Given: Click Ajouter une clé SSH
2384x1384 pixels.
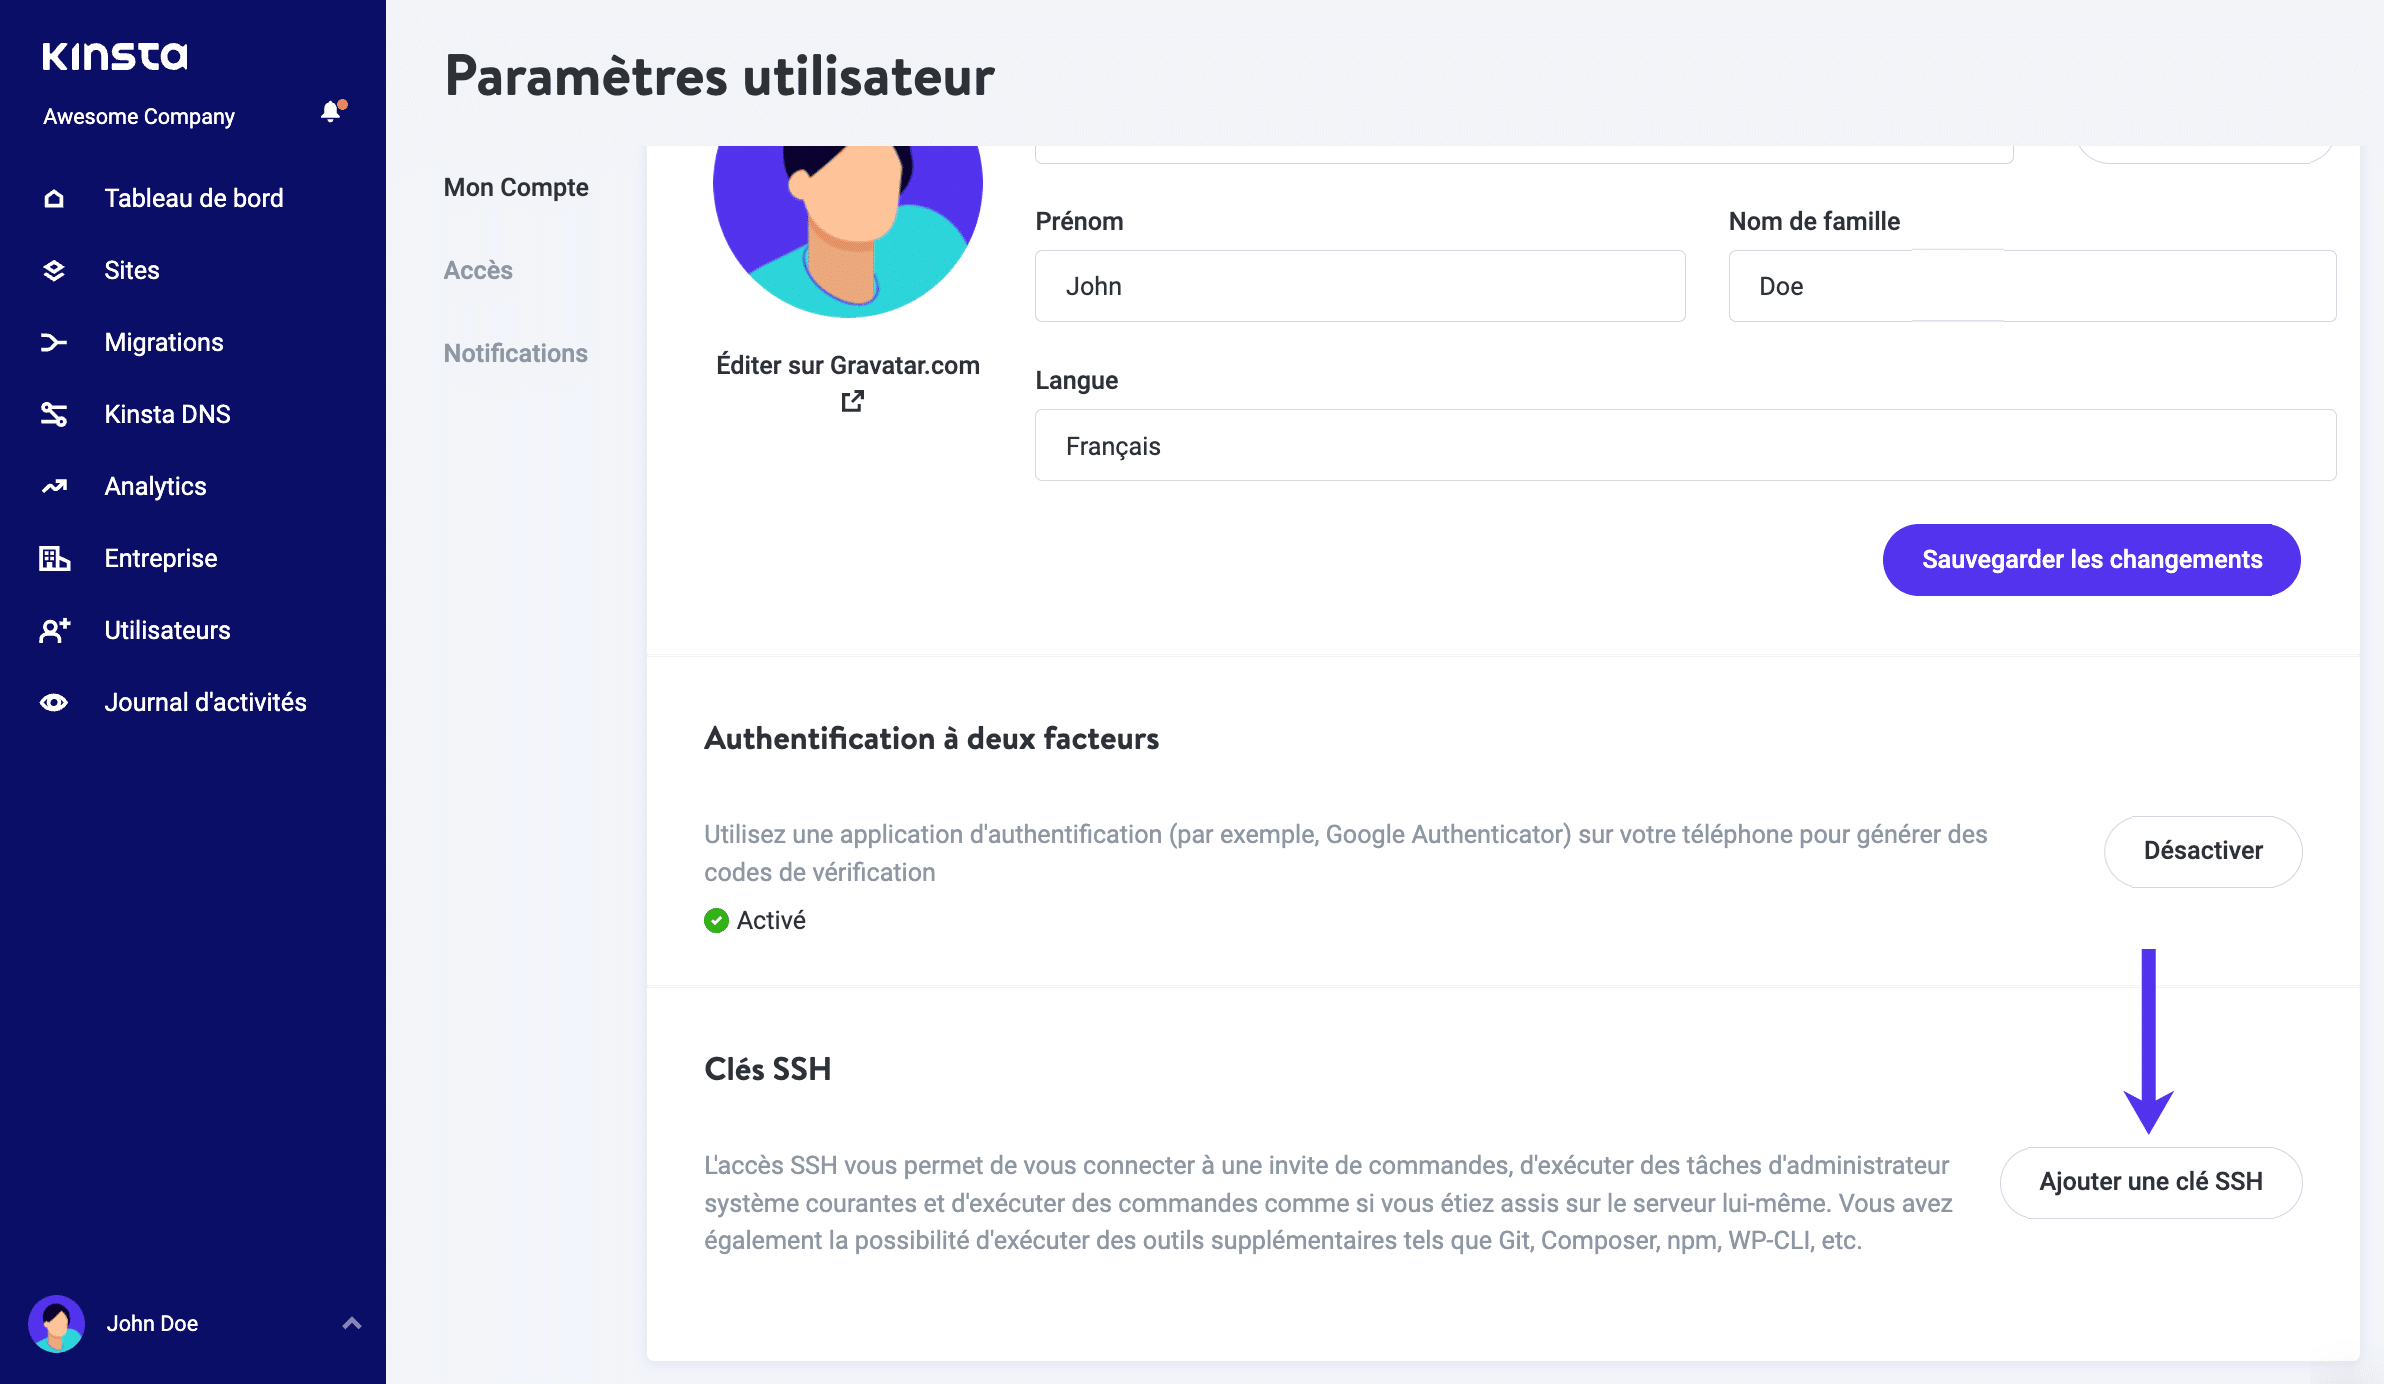Looking at the screenshot, I should (2150, 1181).
